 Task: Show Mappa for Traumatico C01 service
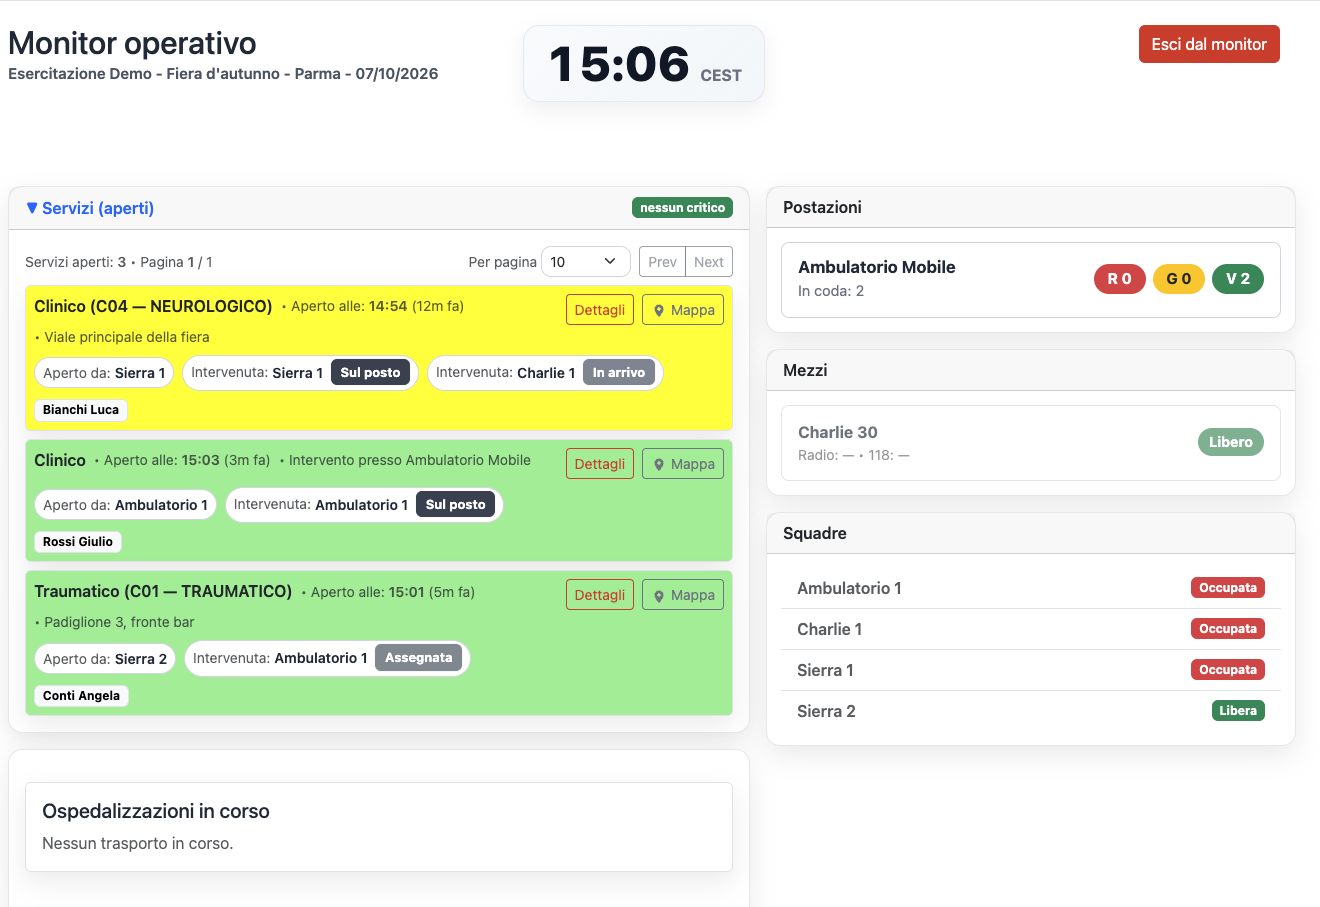[683, 595]
